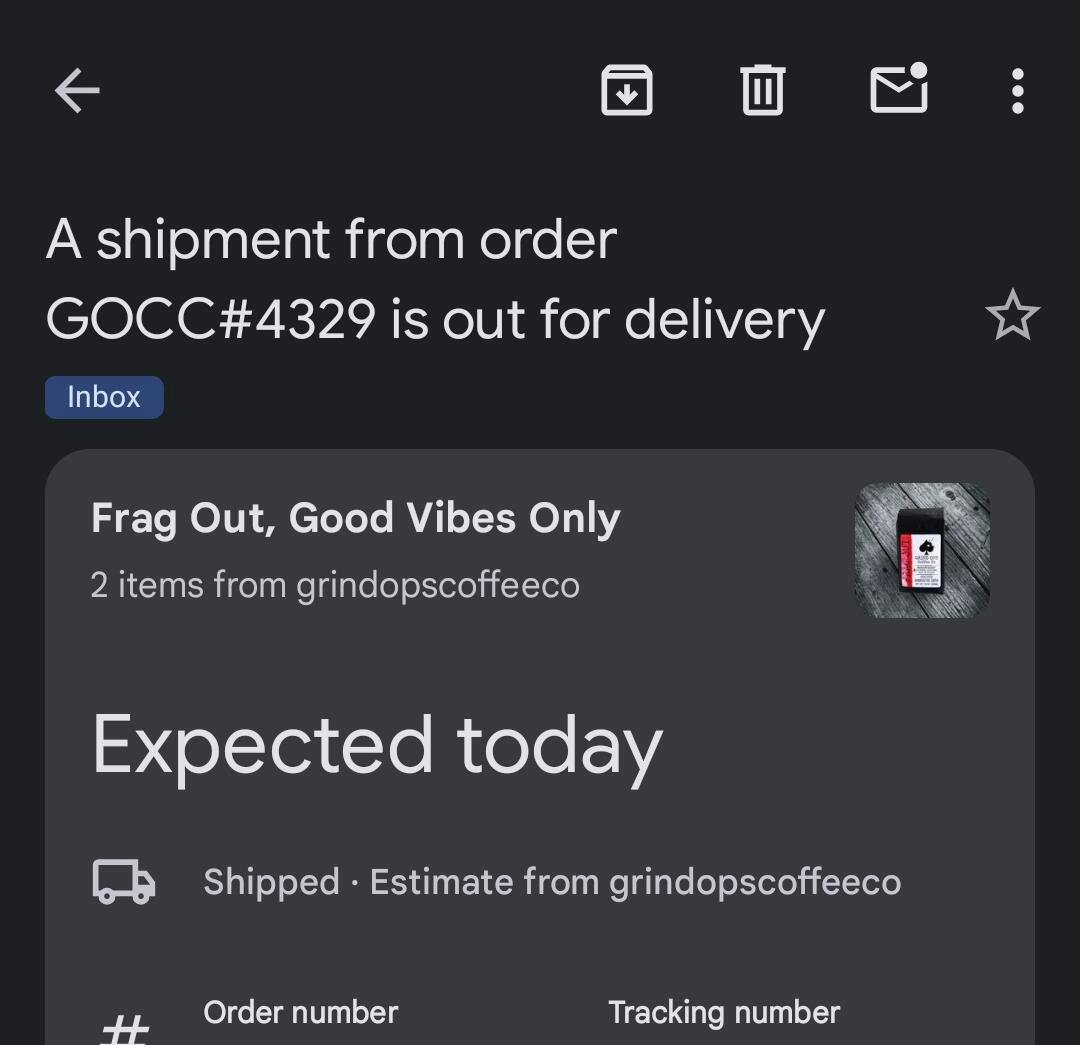Tap the hash symbol icon
This screenshot has width=1080, height=1045.
pyautogui.click(x=124, y=1027)
